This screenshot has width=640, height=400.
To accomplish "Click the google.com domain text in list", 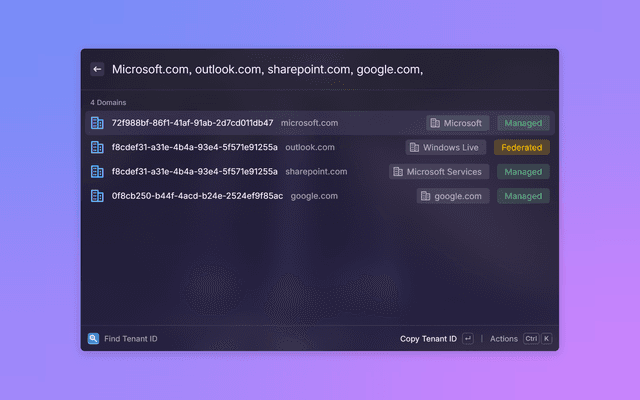I will 314,196.
